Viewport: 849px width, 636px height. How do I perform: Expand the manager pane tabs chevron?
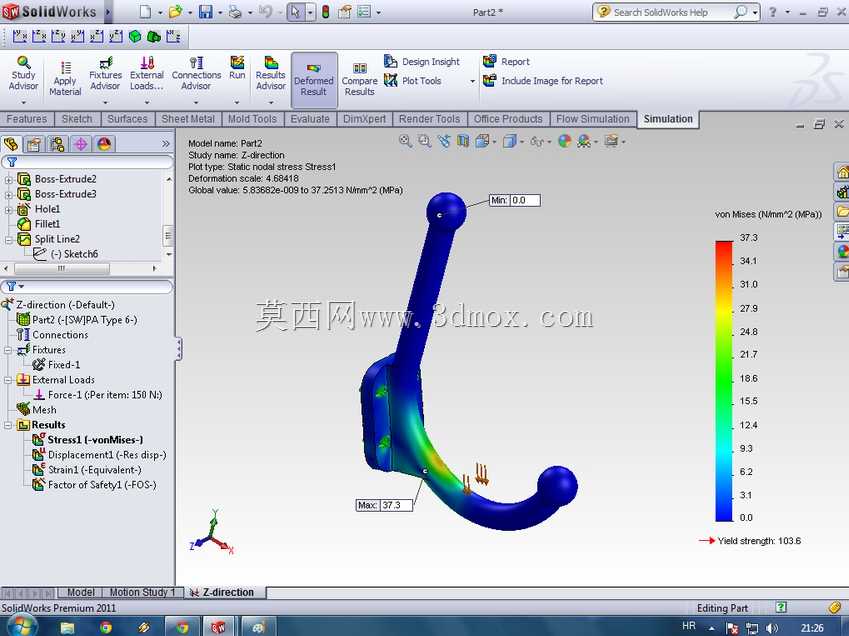[166, 144]
